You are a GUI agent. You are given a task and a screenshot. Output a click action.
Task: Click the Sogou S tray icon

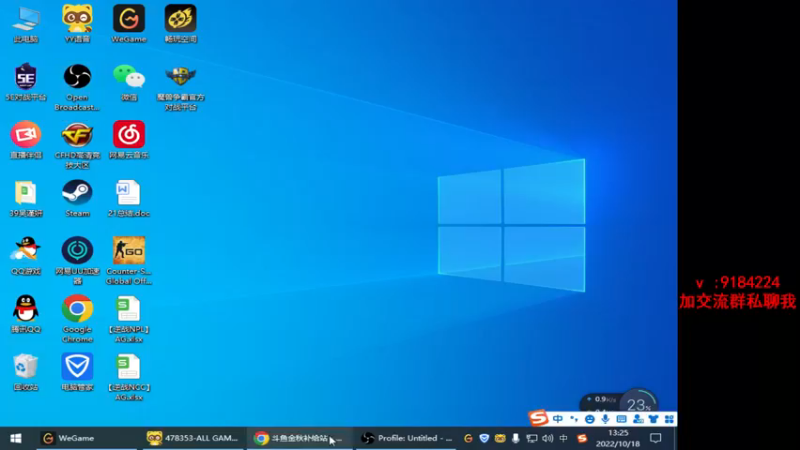point(582,438)
